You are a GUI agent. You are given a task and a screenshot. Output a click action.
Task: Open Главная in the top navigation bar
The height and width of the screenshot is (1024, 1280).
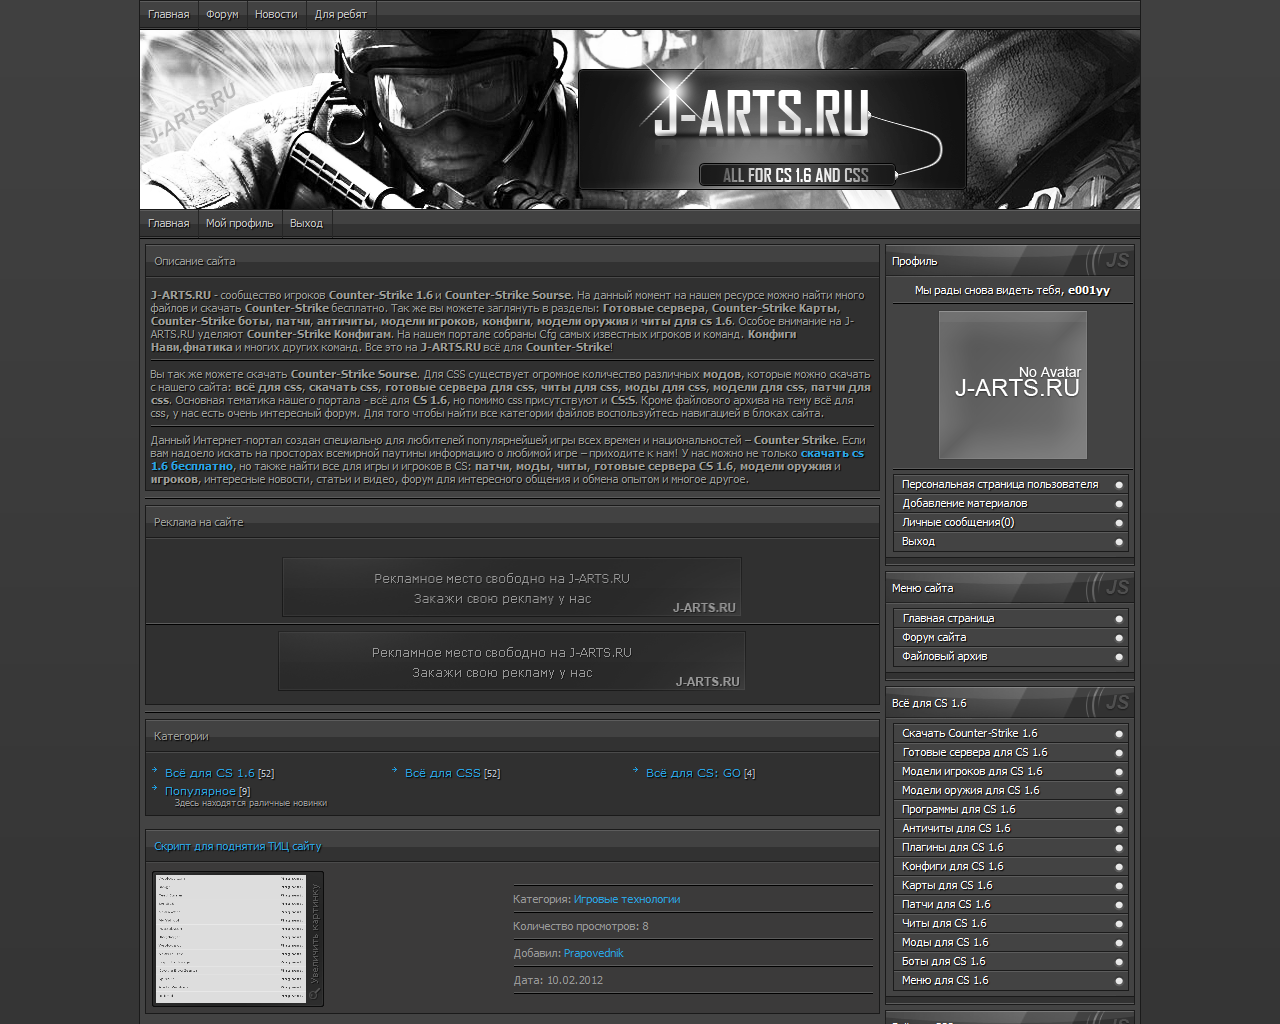click(x=168, y=14)
